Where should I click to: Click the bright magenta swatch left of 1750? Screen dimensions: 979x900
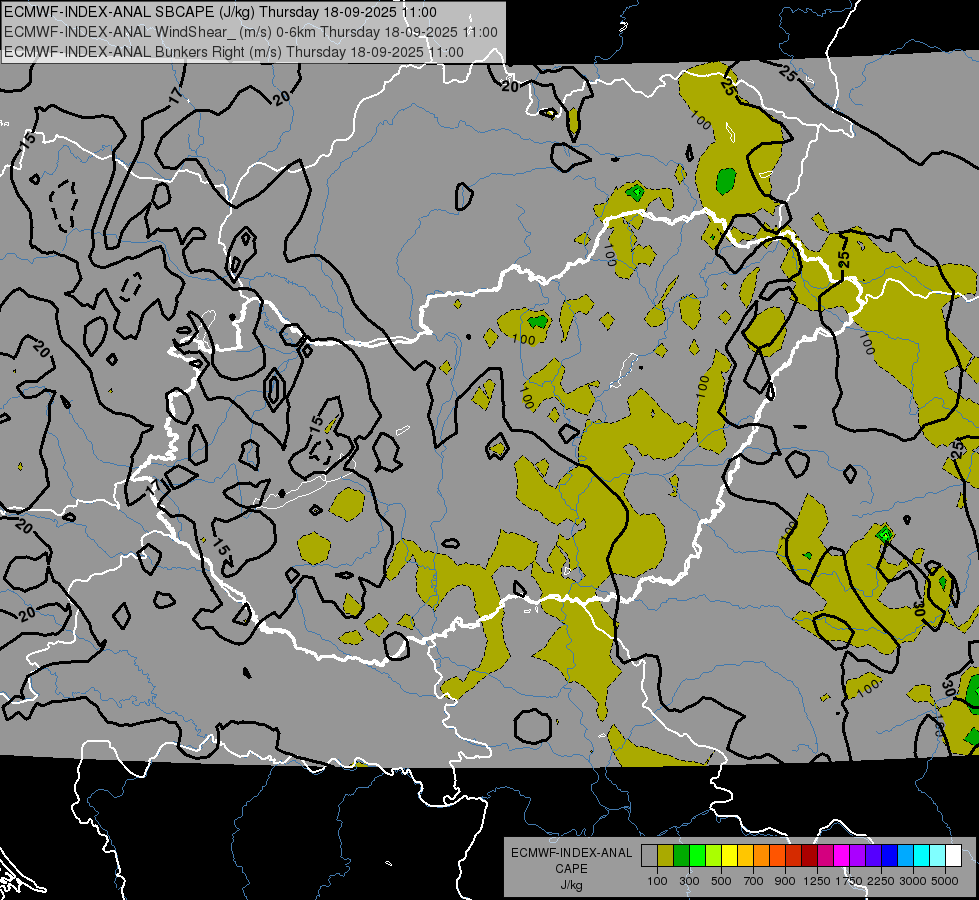click(x=842, y=856)
